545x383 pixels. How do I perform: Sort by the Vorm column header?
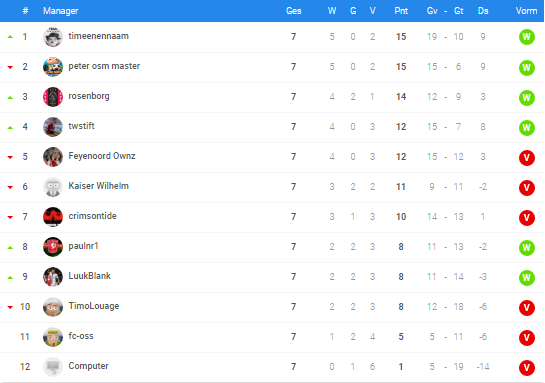pos(526,11)
